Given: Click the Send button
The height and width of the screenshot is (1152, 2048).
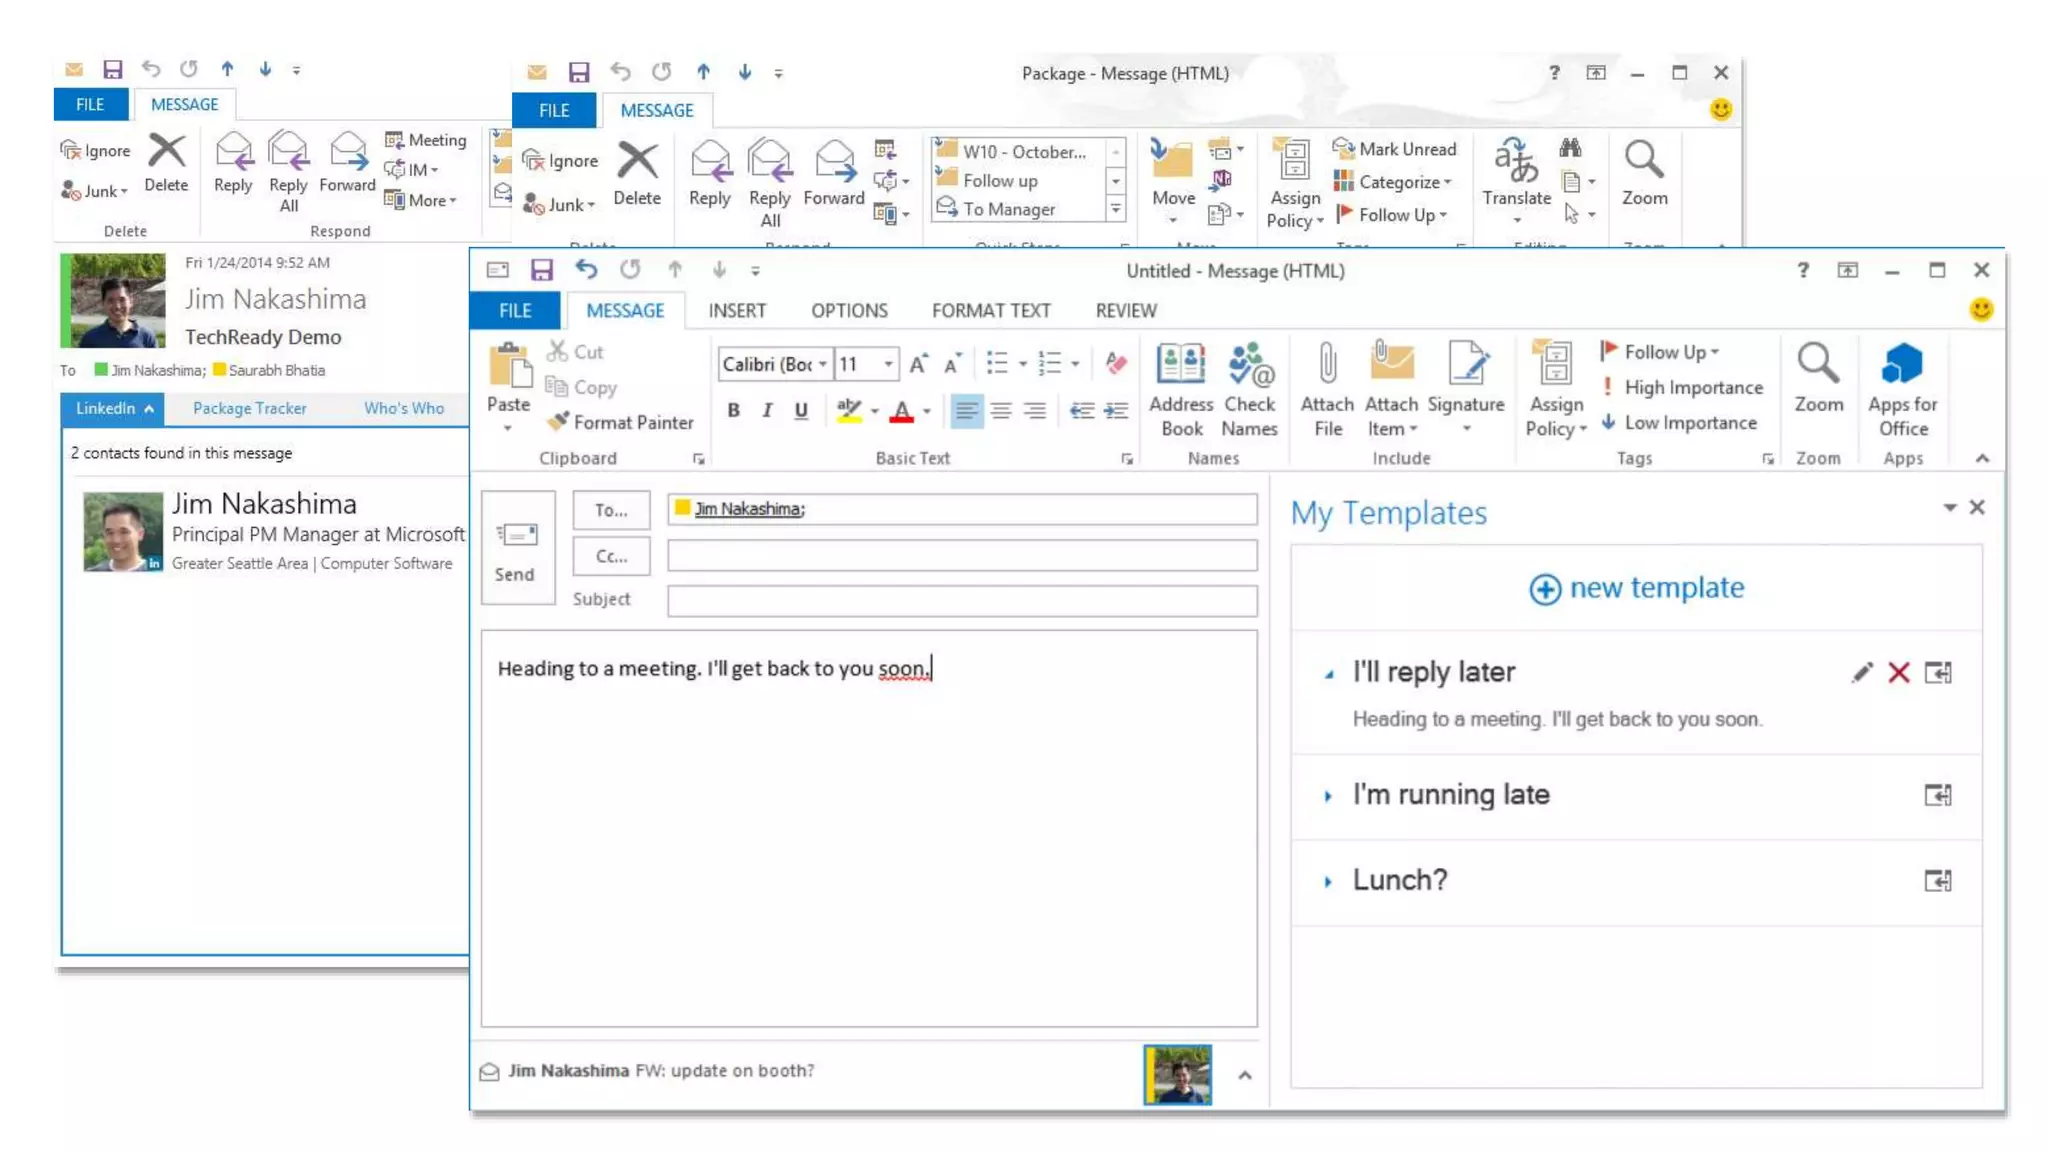Looking at the screenshot, I should (x=516, y=549).
